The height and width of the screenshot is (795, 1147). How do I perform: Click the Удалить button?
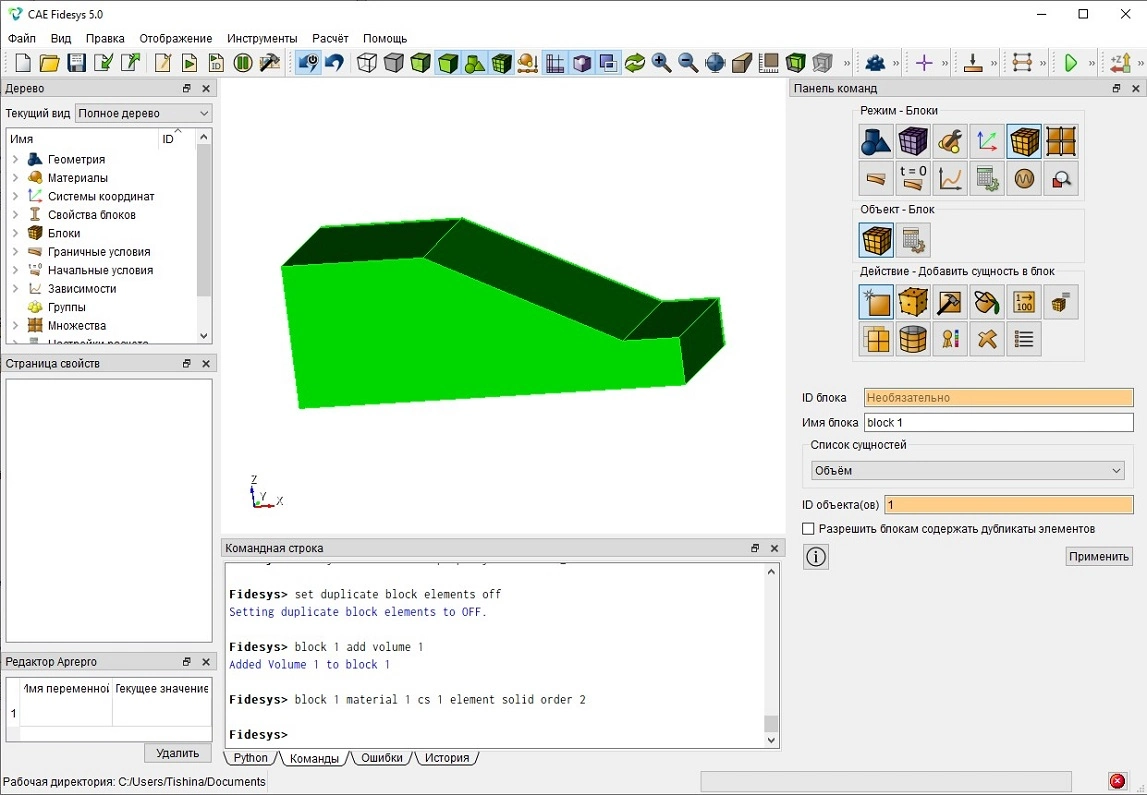coord(178,753)
